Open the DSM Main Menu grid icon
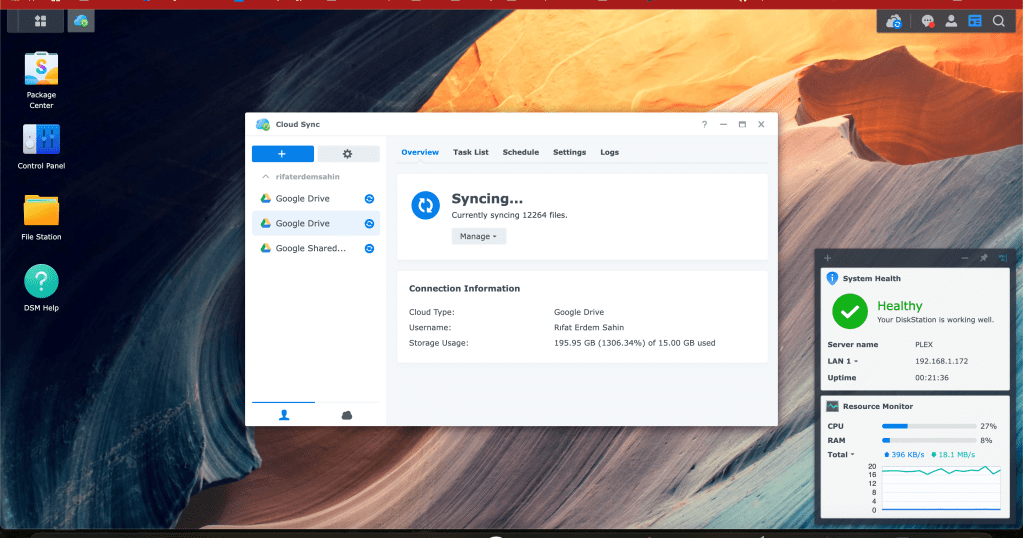The width and height of the screenshot is (1023, 538). 40,21
